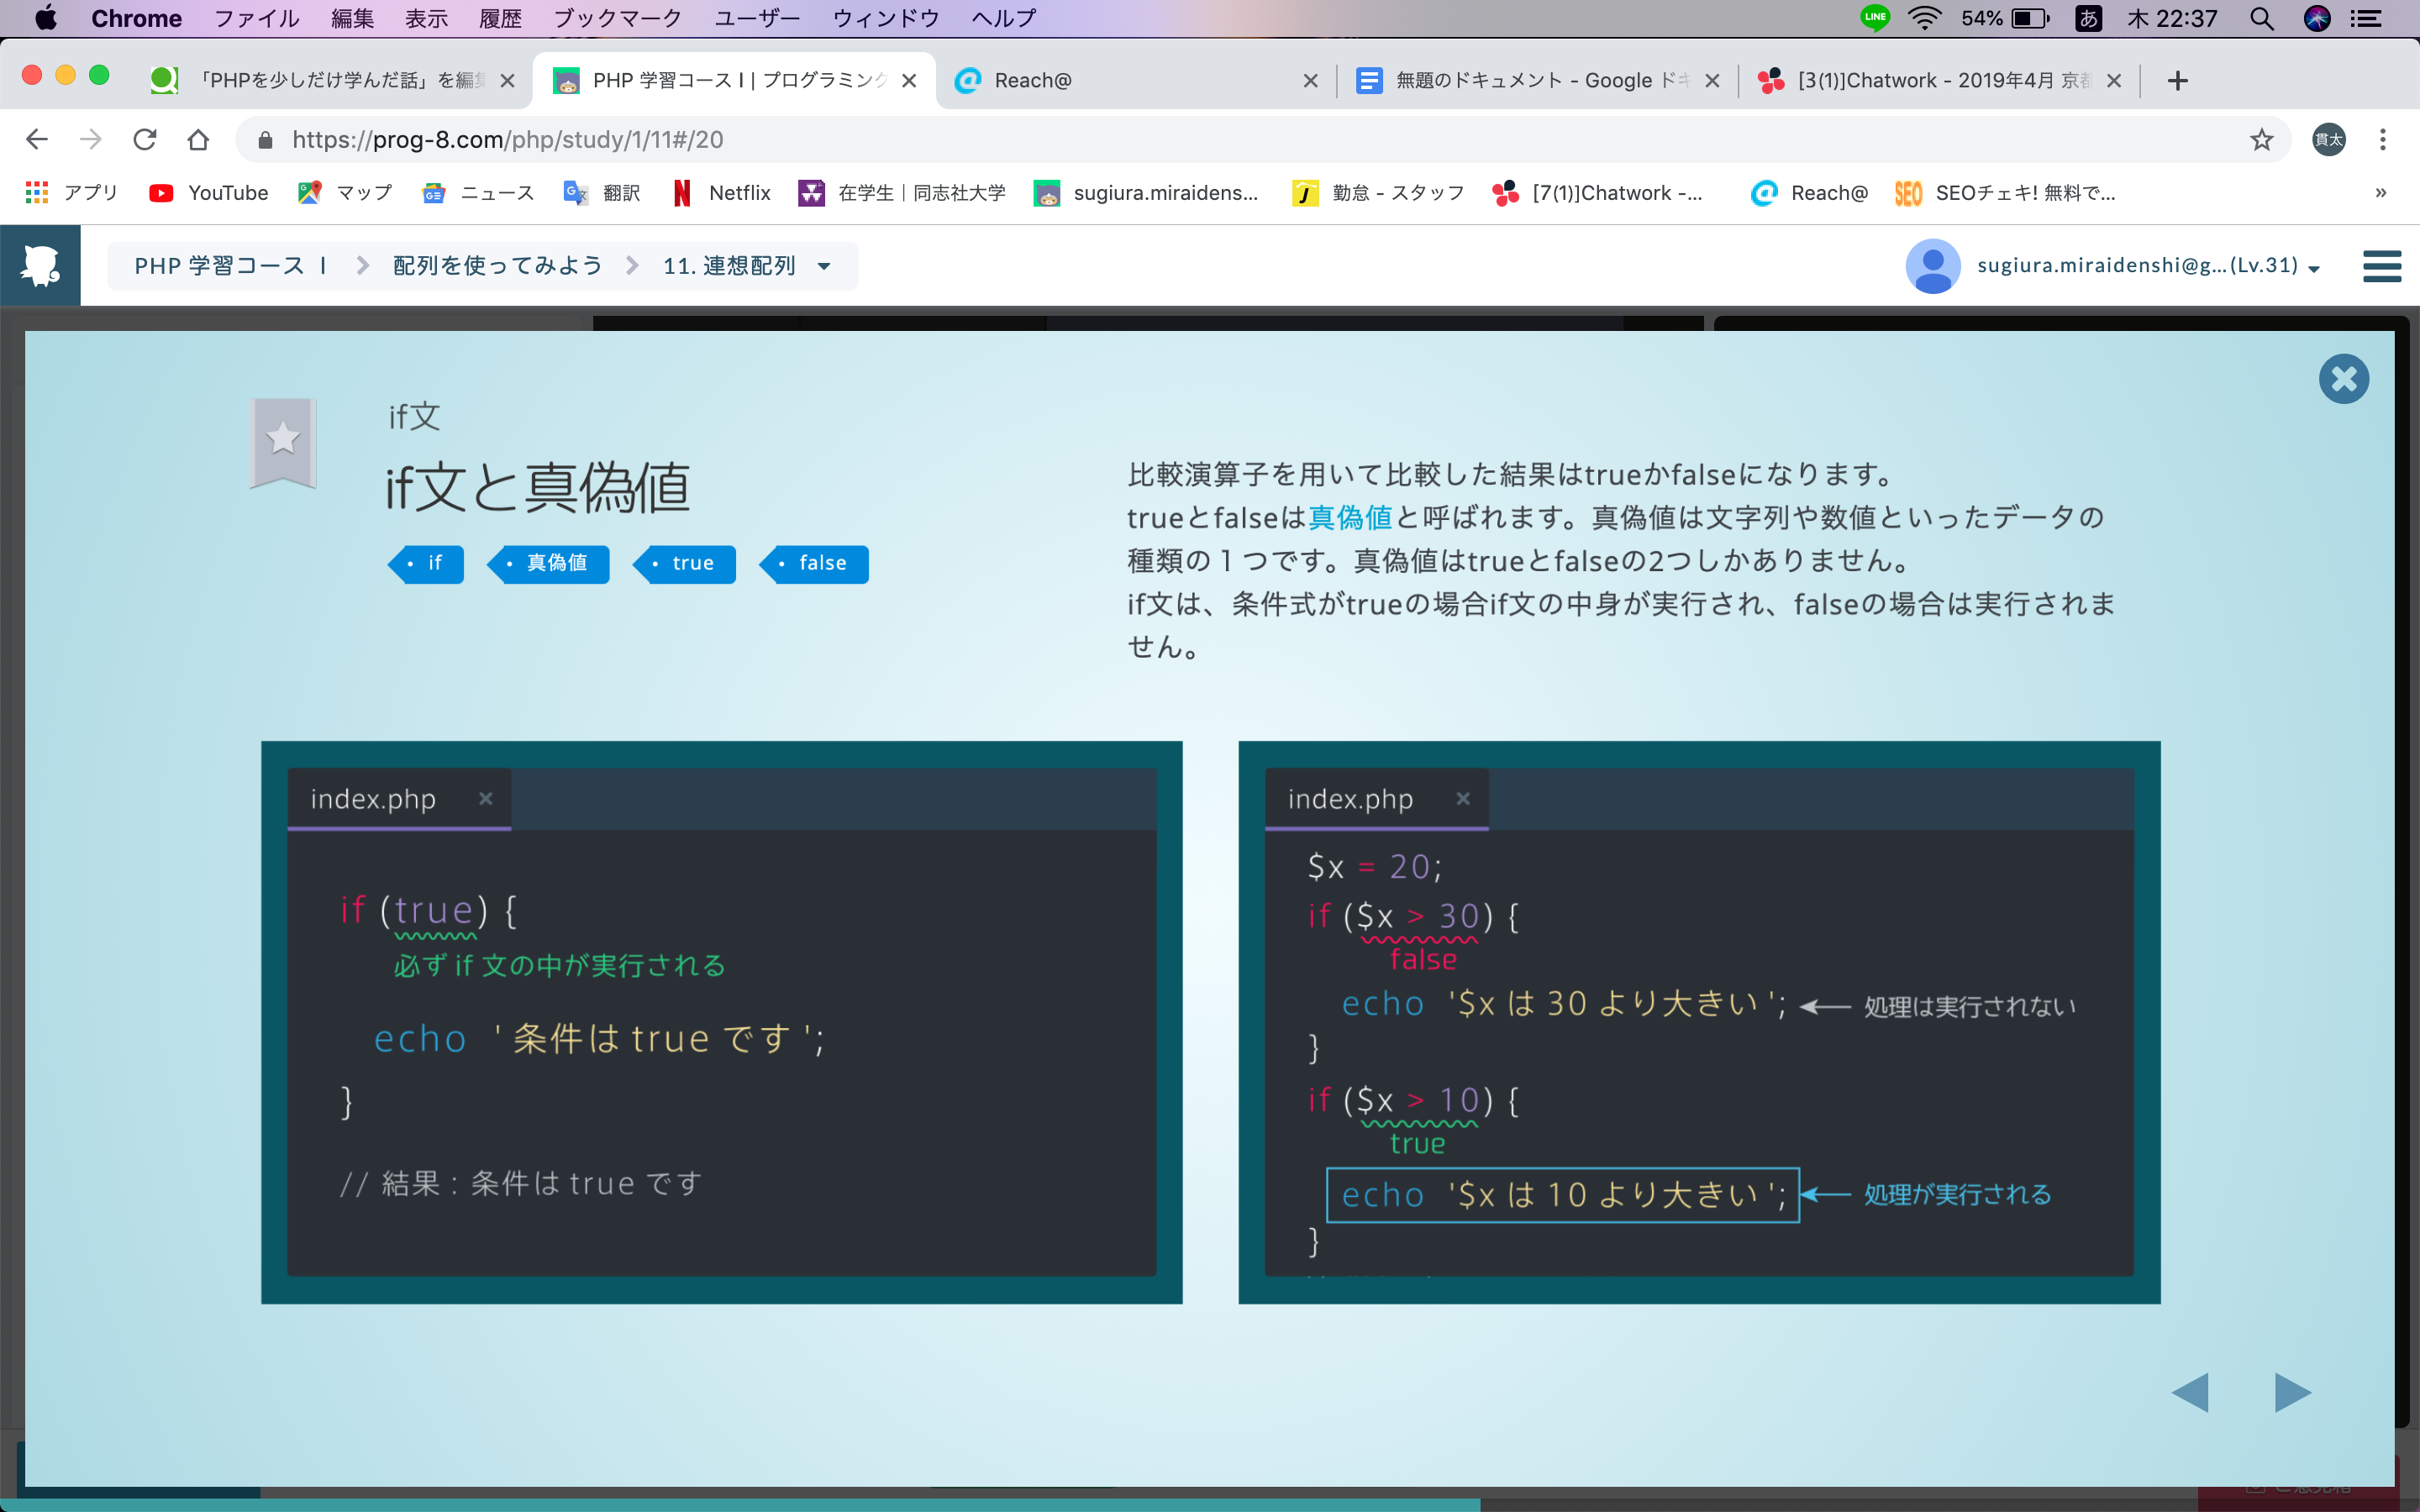The height and width of the screenshot is (1512, 2420).
Task: Open a new browser tab
Action: click(2178, 81)
